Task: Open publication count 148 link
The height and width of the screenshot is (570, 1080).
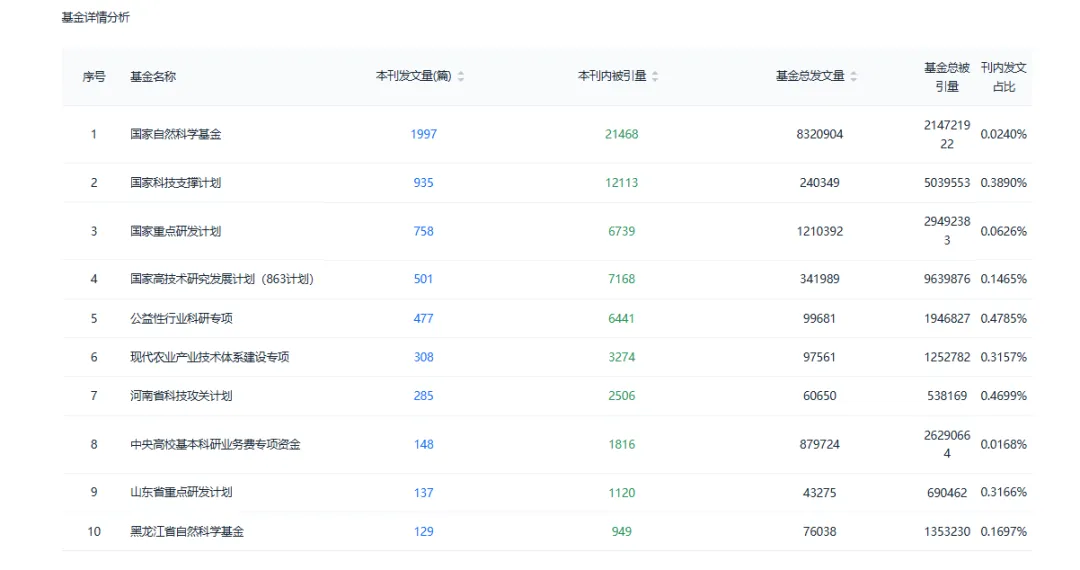Action: 424,445
